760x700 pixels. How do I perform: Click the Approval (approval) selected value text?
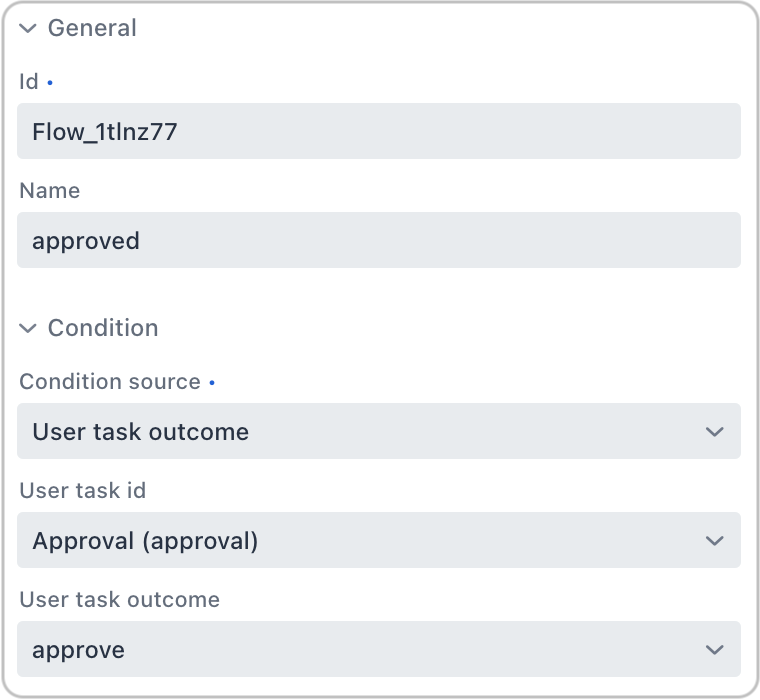point(145,541)
